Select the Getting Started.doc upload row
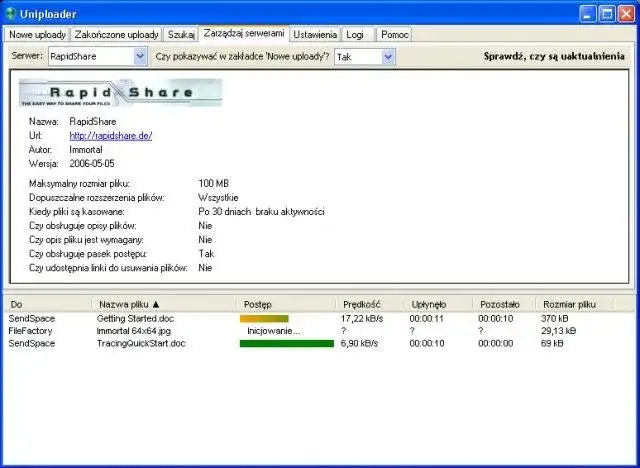Screen dimensions: 640x468 click(x=320, y=319)
